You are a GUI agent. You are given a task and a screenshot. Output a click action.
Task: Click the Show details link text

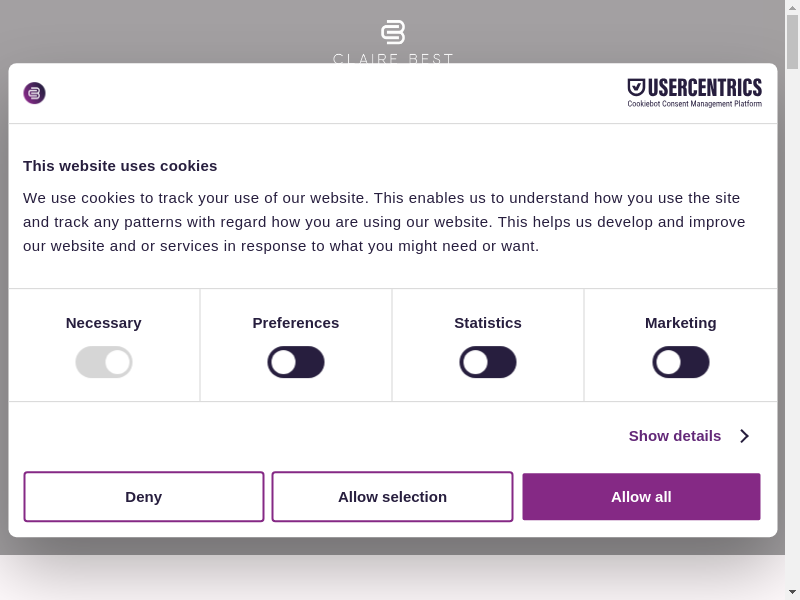click(x=674, y=436)
